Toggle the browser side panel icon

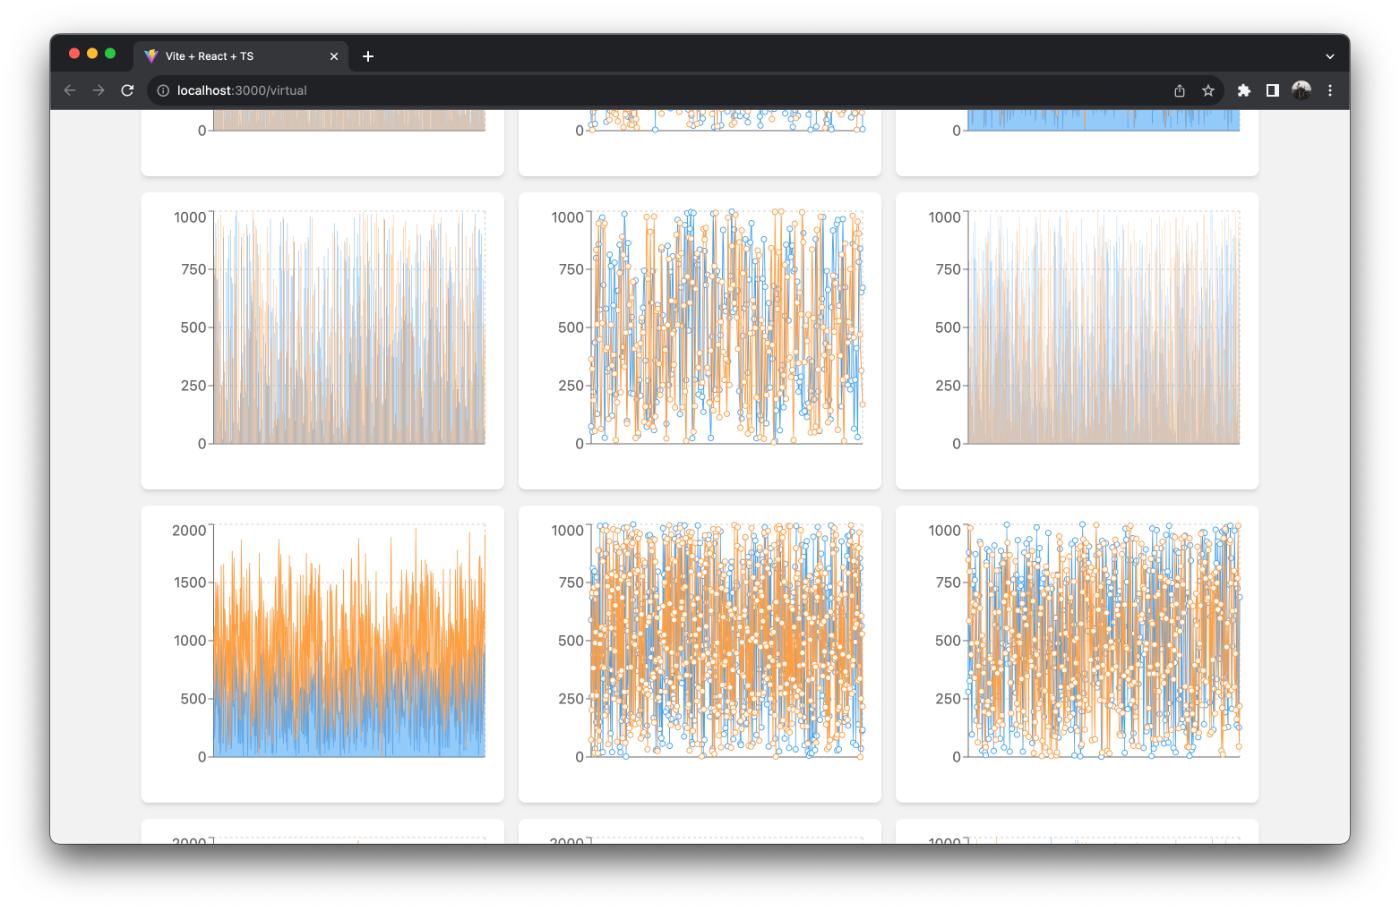tap(1272, 90)
